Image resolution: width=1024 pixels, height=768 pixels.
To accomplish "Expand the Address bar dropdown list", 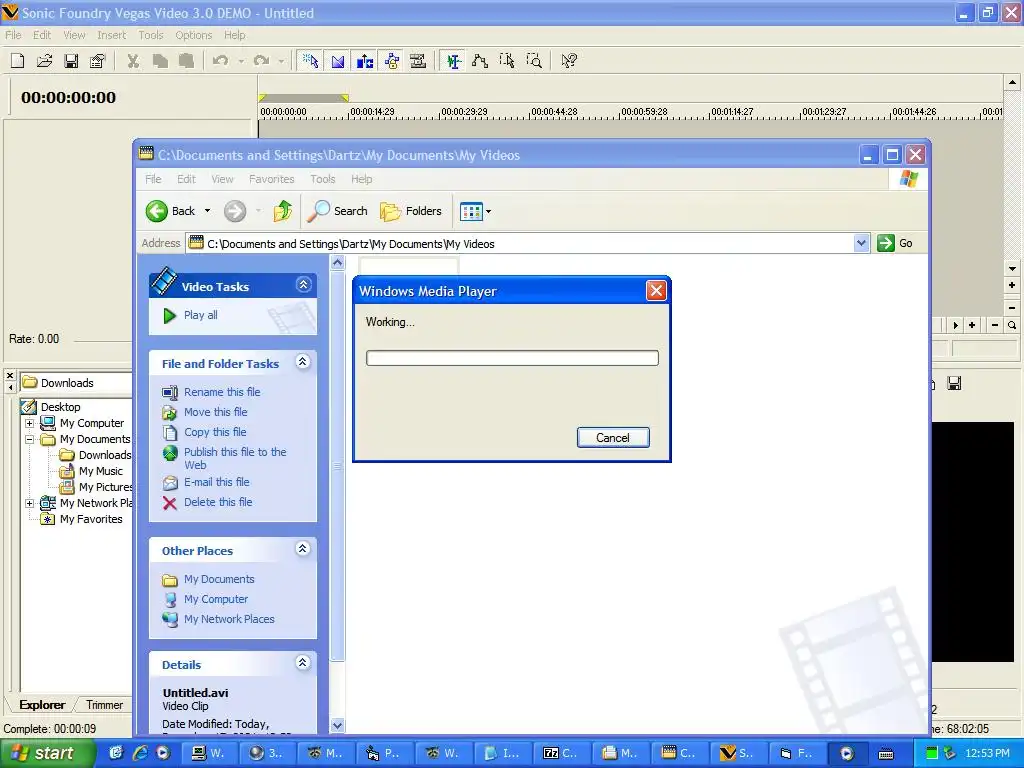I will [861, 243].
